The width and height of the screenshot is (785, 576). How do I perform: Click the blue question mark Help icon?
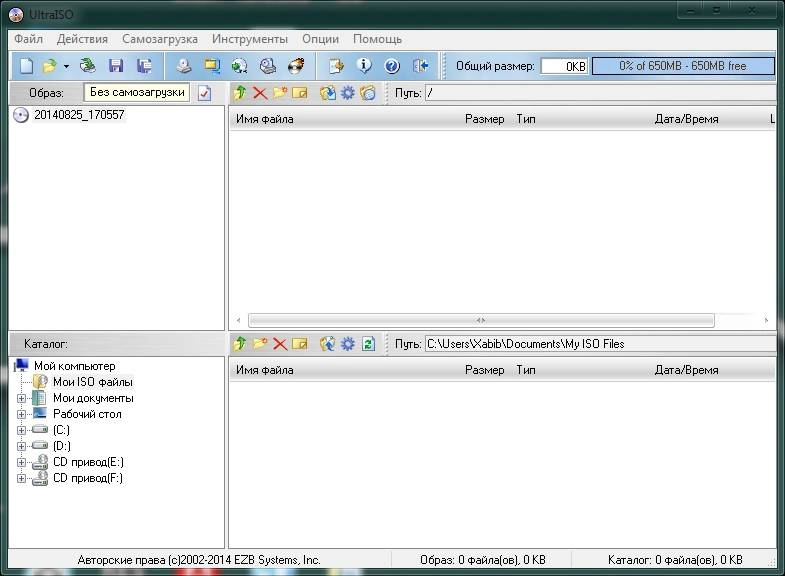tap(392, 66)
